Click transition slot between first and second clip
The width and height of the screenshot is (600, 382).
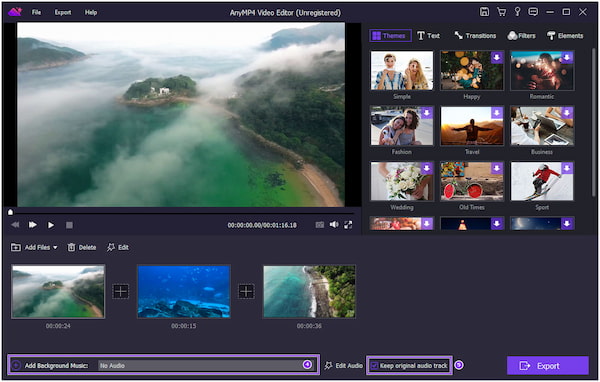coord(121,292)
